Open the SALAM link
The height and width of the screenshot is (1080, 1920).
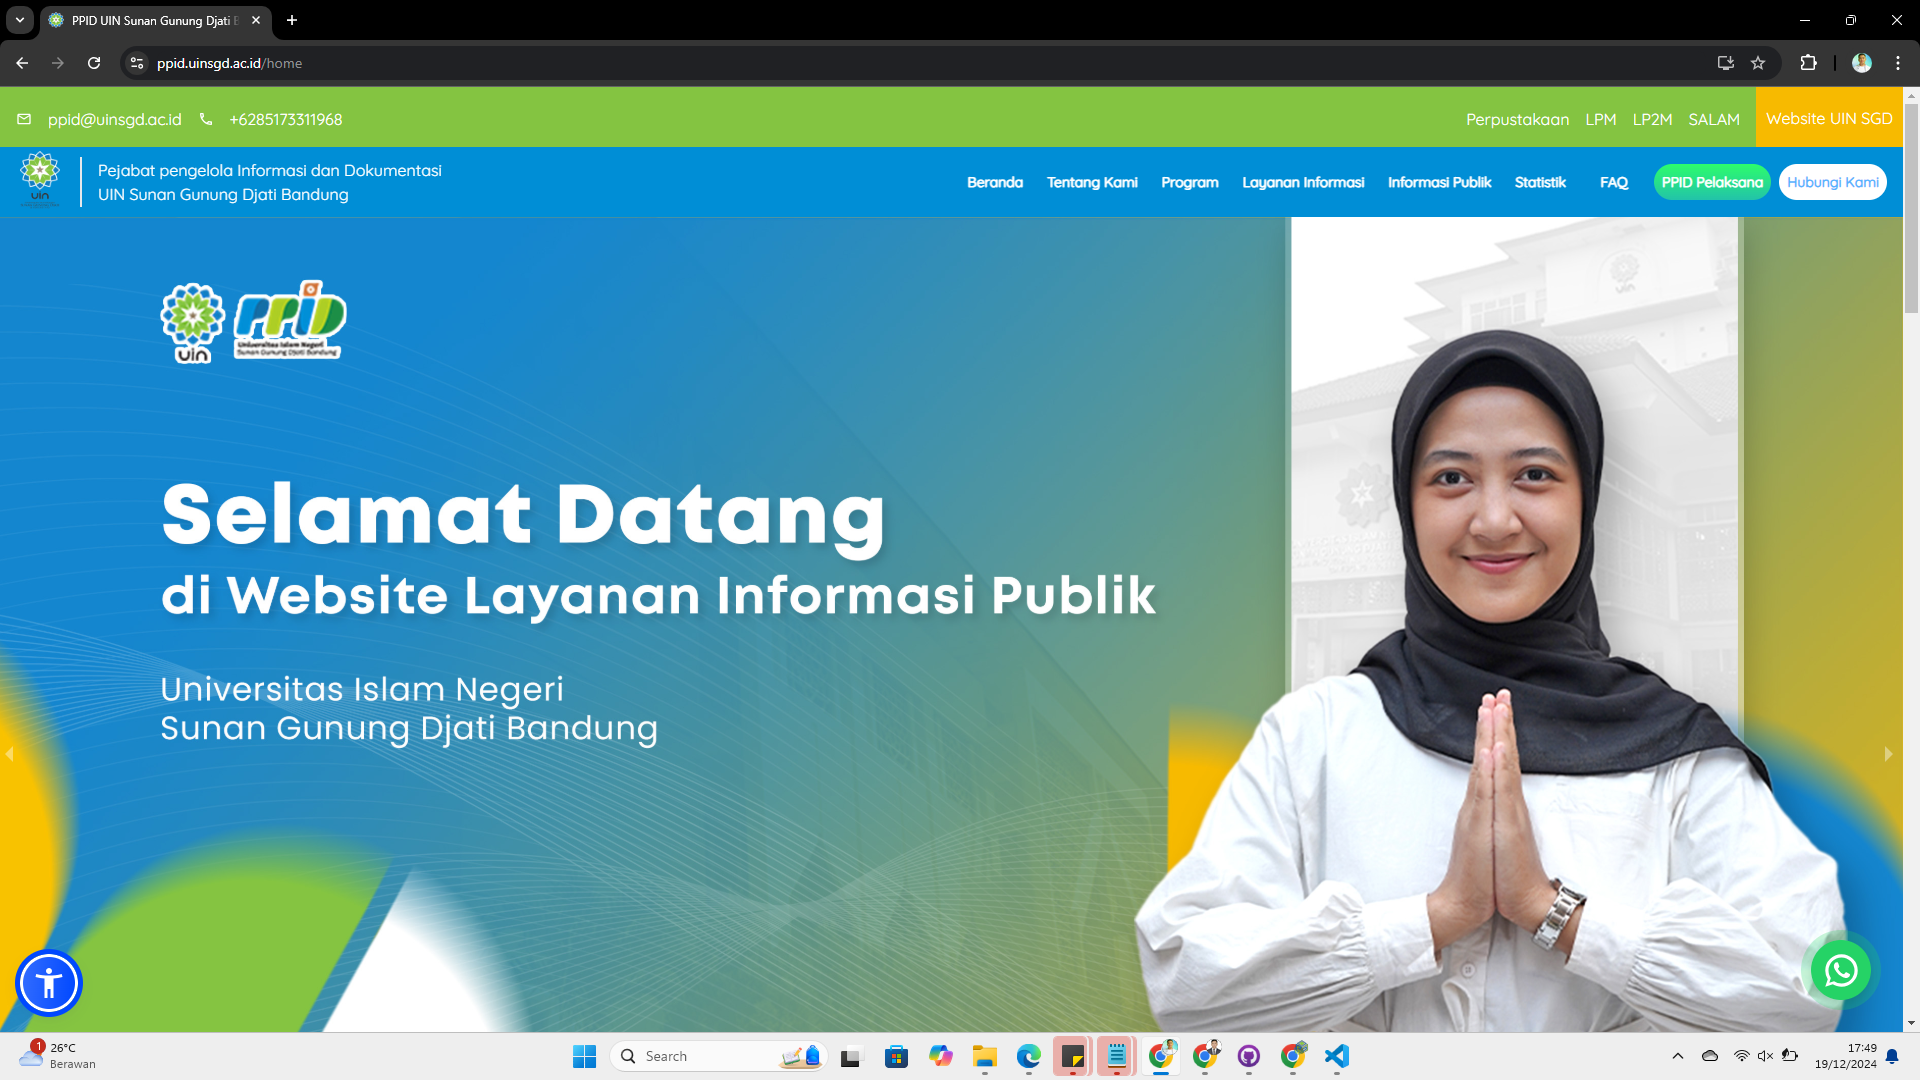coord(1714,119)
